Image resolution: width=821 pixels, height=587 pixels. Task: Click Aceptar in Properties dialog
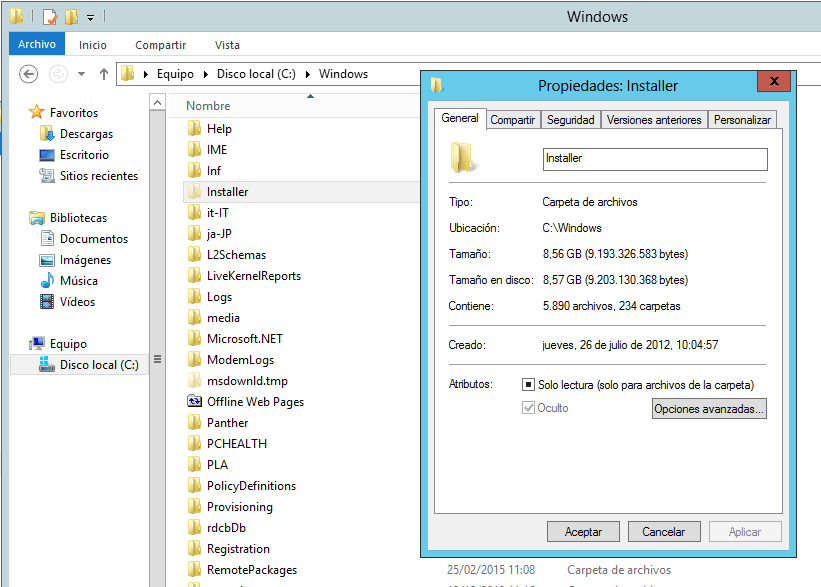583,532
